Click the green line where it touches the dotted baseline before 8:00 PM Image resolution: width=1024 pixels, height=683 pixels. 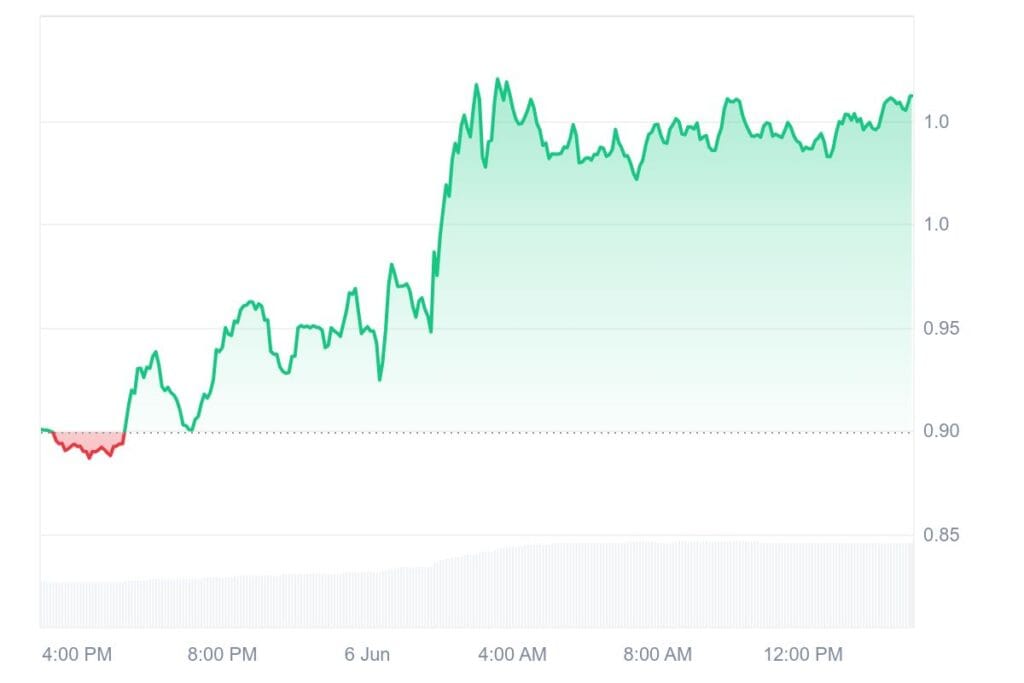point(191,430)
